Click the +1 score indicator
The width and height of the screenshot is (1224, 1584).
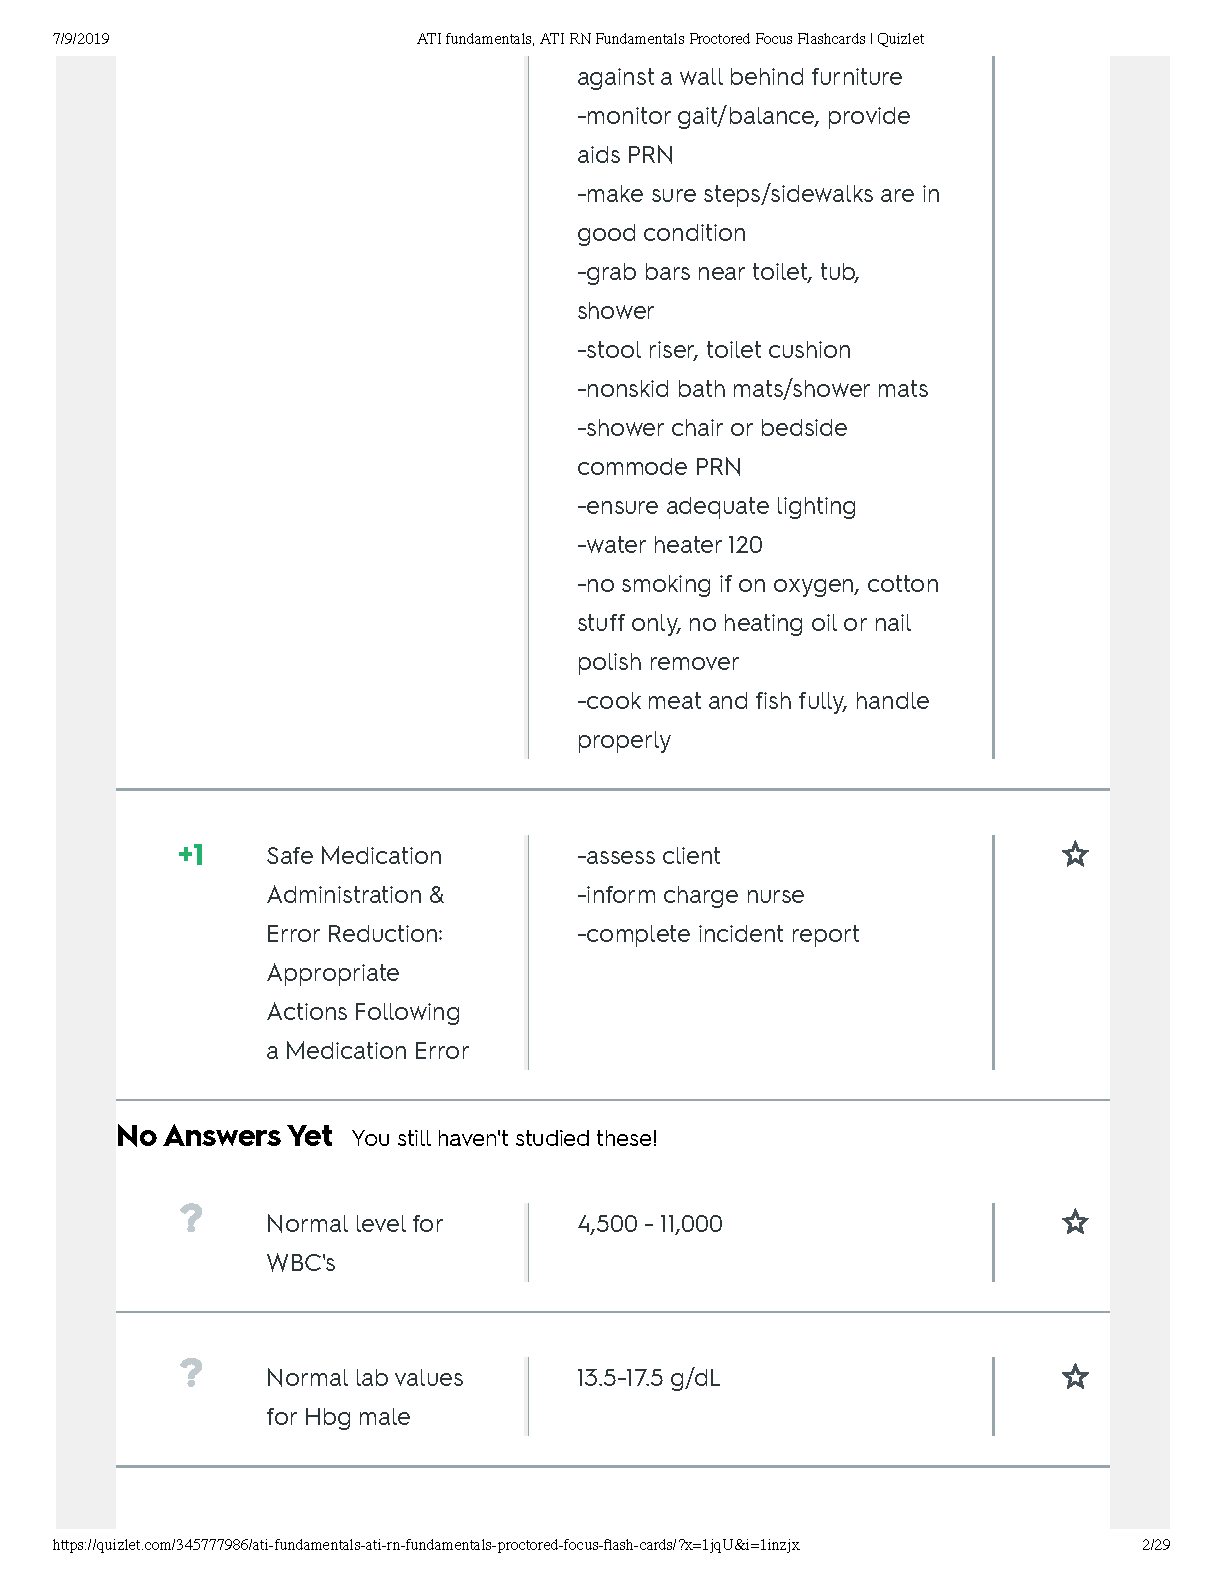pyautogui.click(x=190, y=855)
